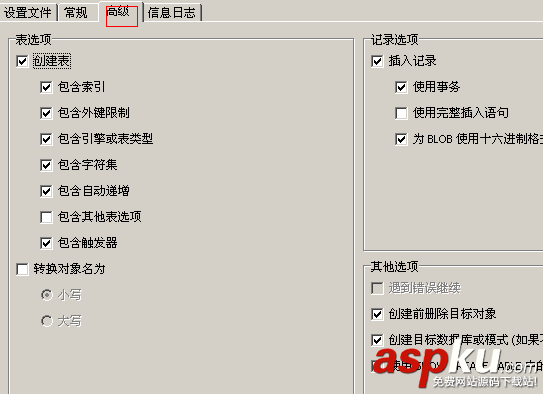This screenshot has height=394, width=543.
Task: Select the 小写 radio button
Action: [x=47, y=295]
